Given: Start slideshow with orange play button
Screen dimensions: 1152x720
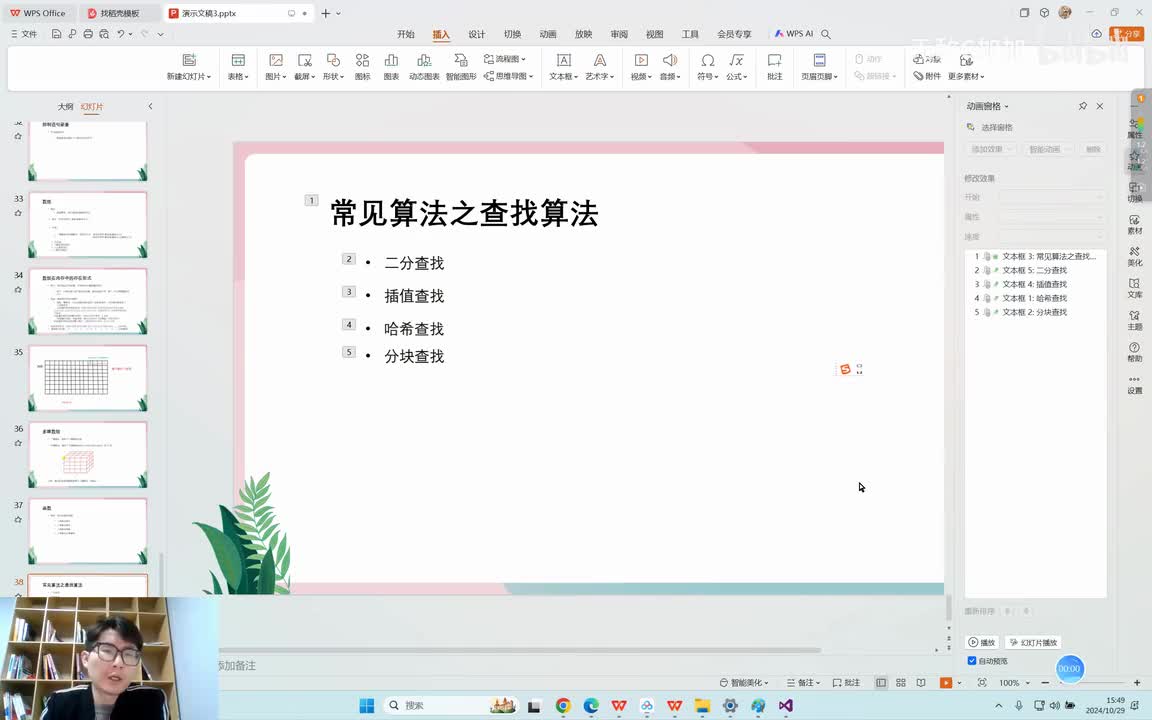Looking at the screenshot, I should tap(946, 683).
